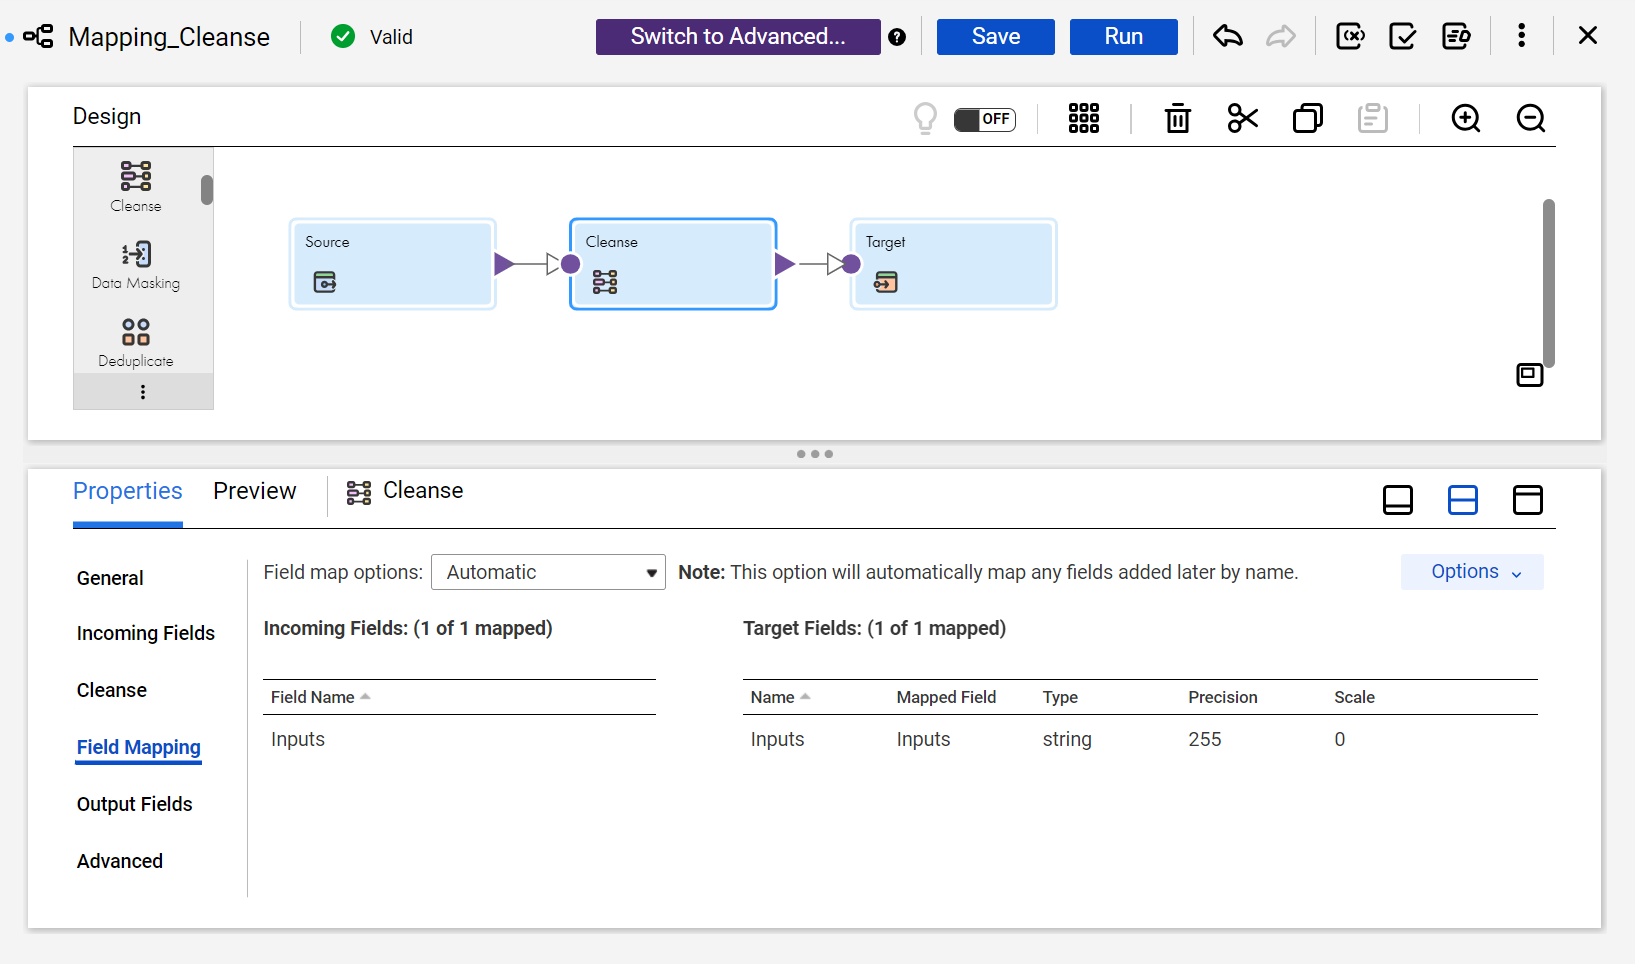This screenshot has width=1635, height=964.
Task: Select Cleanse transformation in palette
Action: tap(136, 186)
